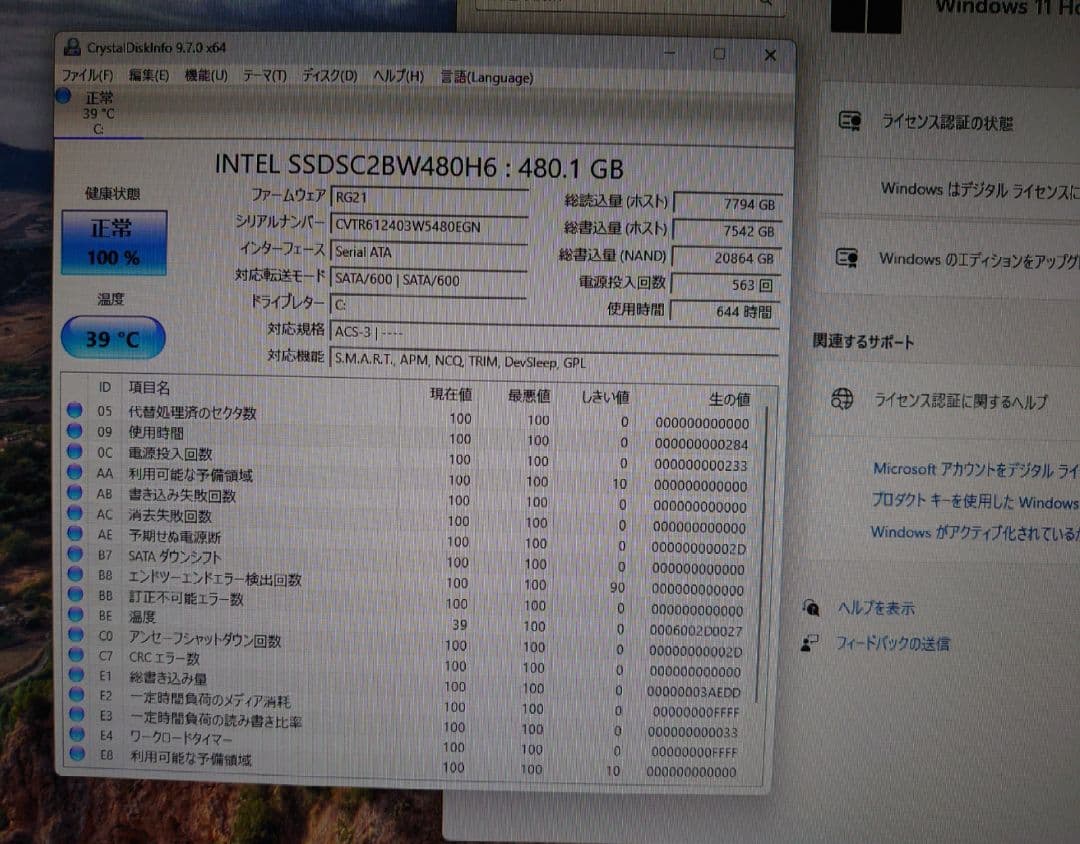Viewport: 1080px width, 844px height.
Task: Click the status dot for ID E3 読み書き比率
Action: coord(77,714)
